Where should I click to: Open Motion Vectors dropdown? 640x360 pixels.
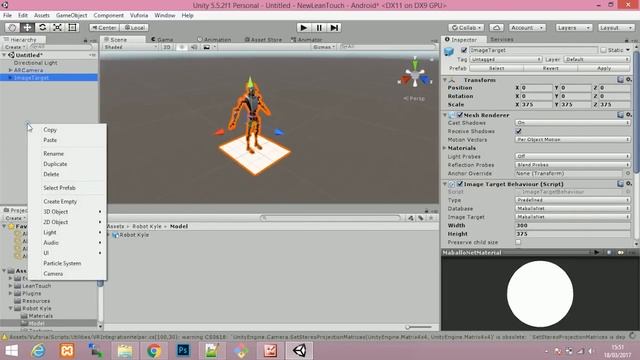click(573, 140)
